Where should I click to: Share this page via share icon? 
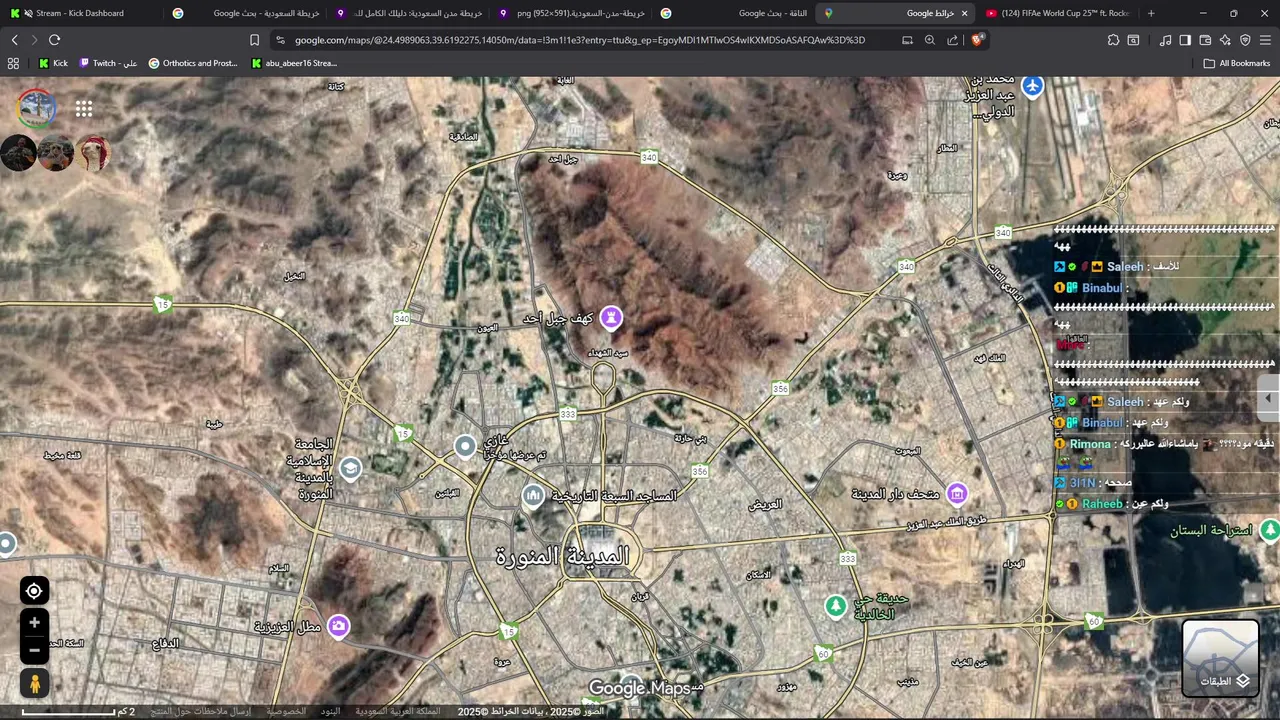(952, 40)
